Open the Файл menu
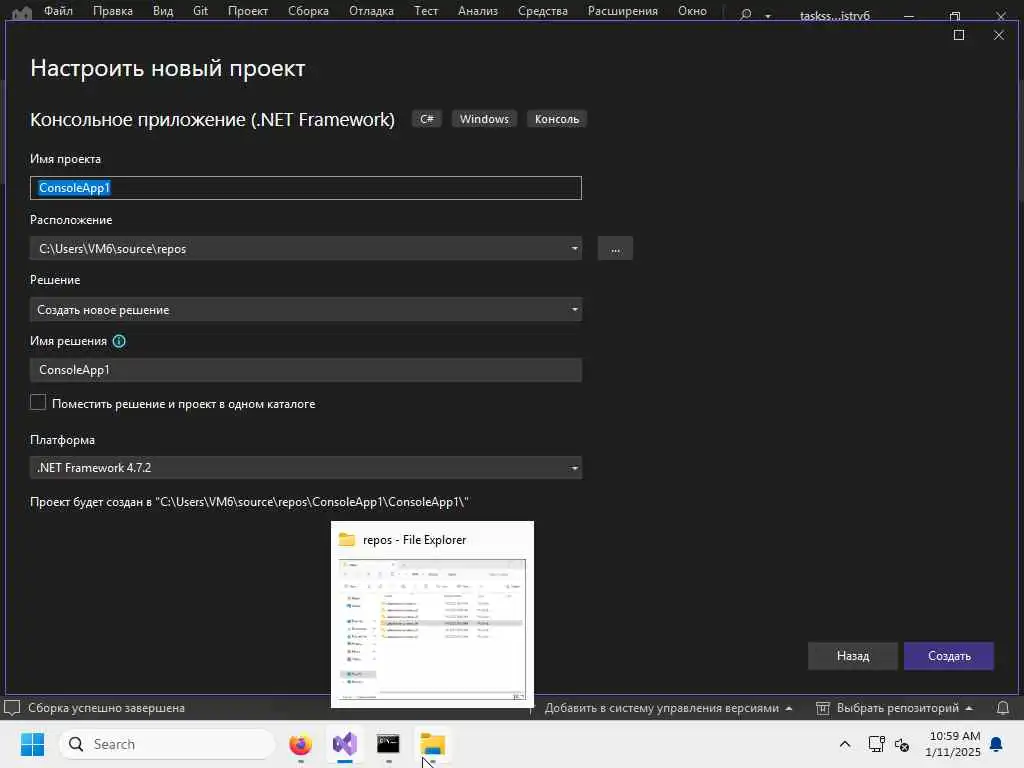 [58, 11]
